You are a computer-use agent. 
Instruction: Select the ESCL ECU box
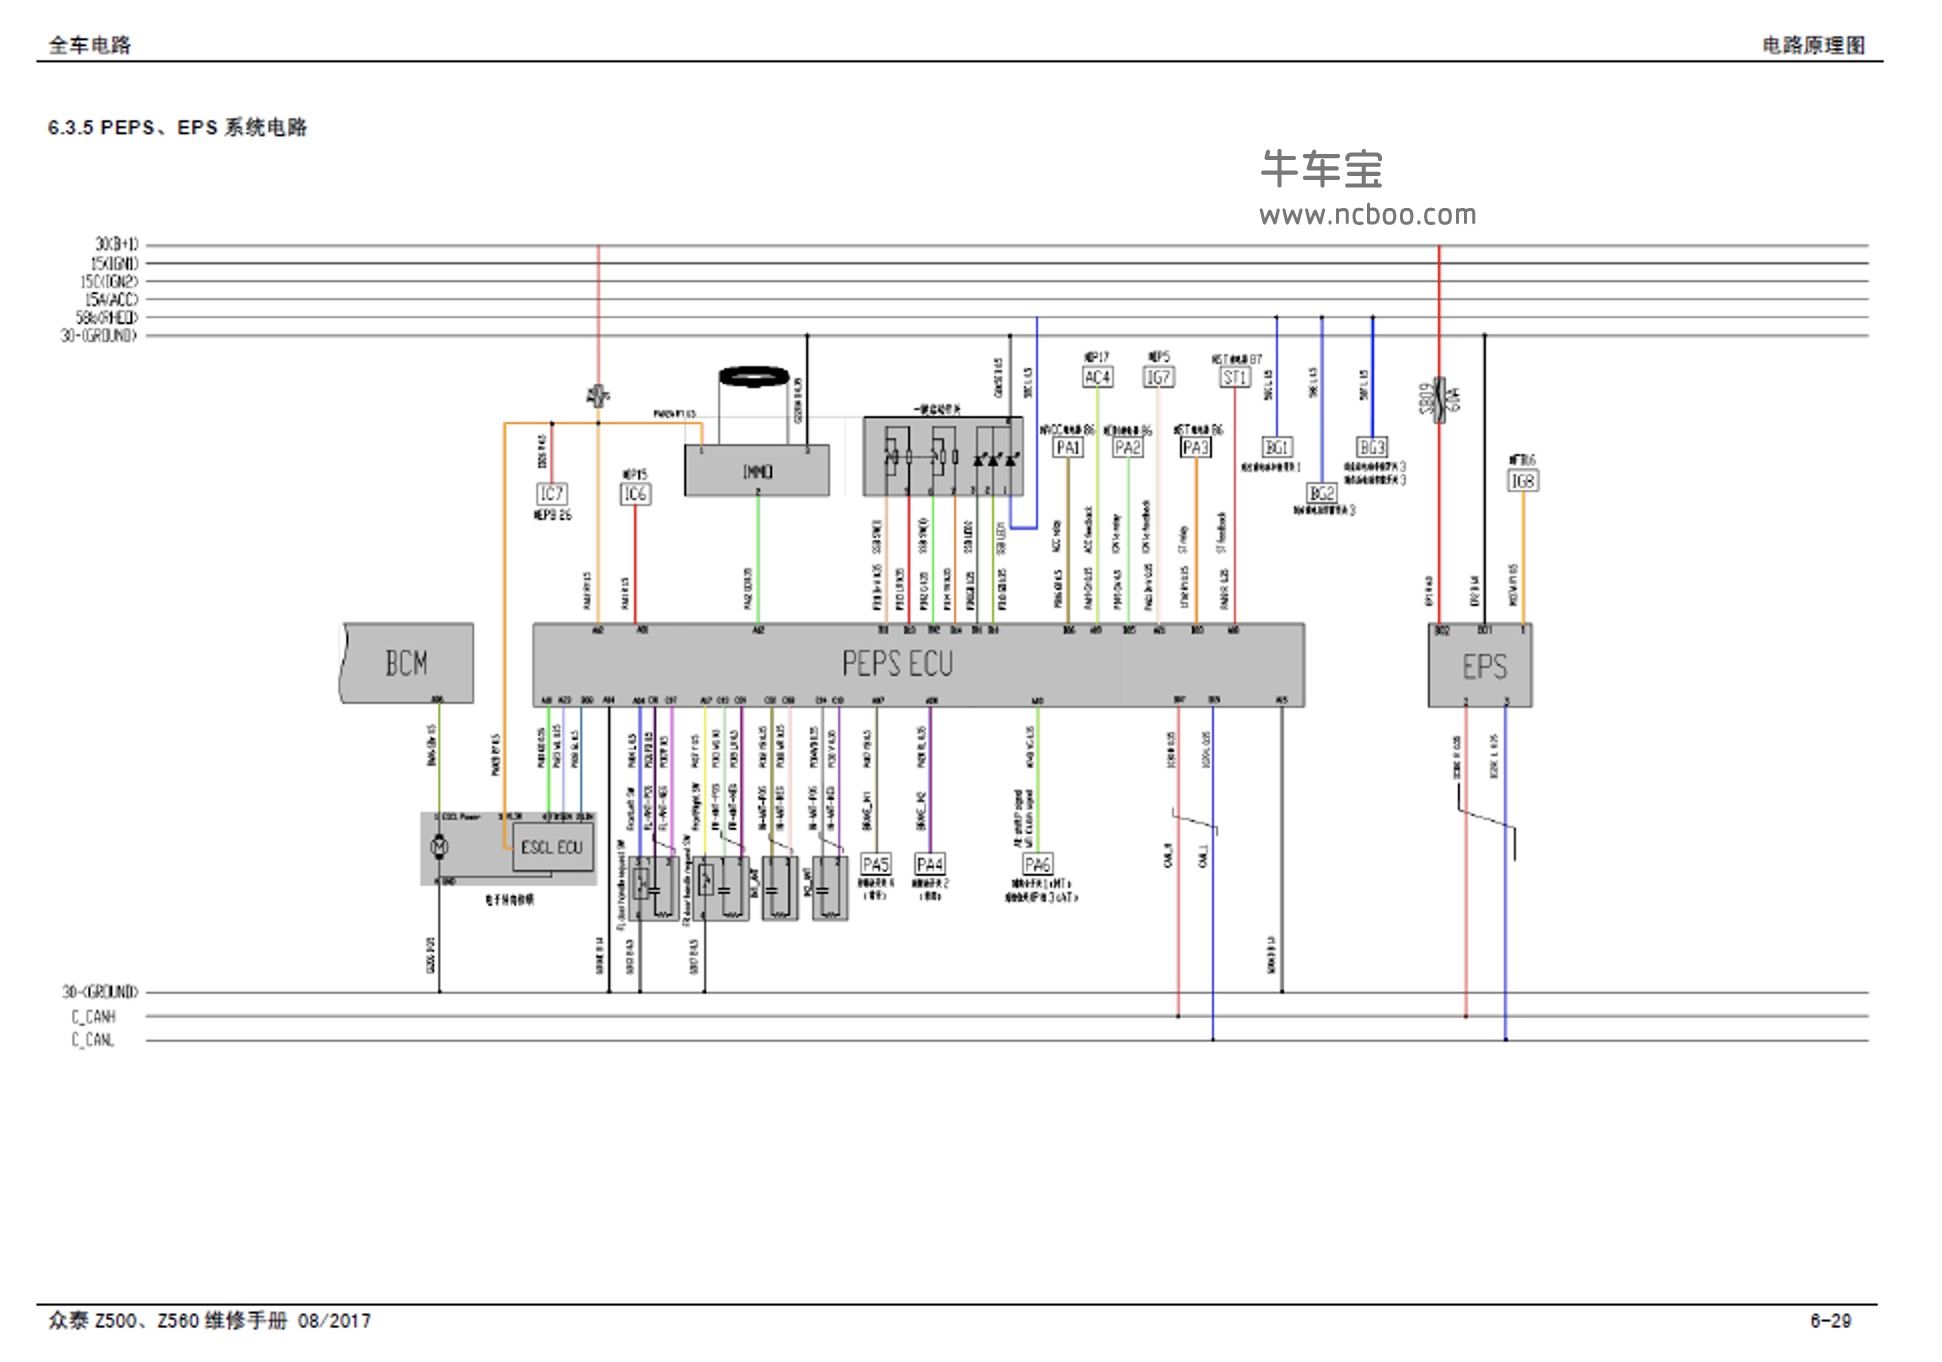tap(552, 847)
